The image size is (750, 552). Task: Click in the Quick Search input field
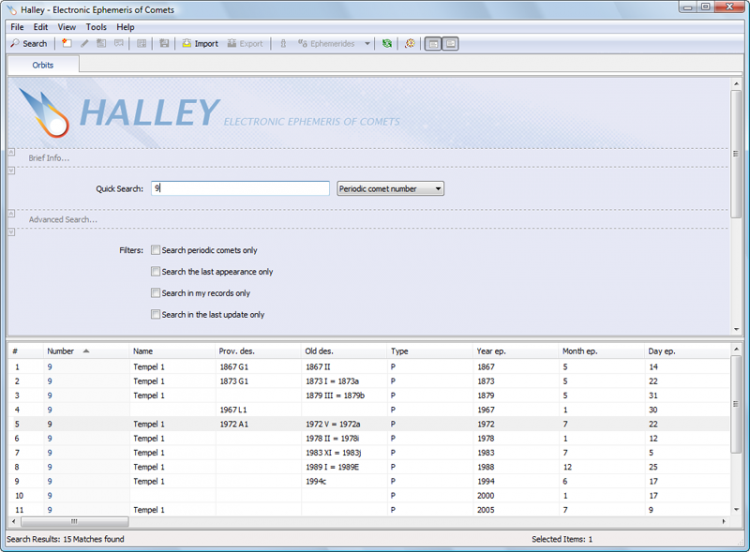(241, 188)
